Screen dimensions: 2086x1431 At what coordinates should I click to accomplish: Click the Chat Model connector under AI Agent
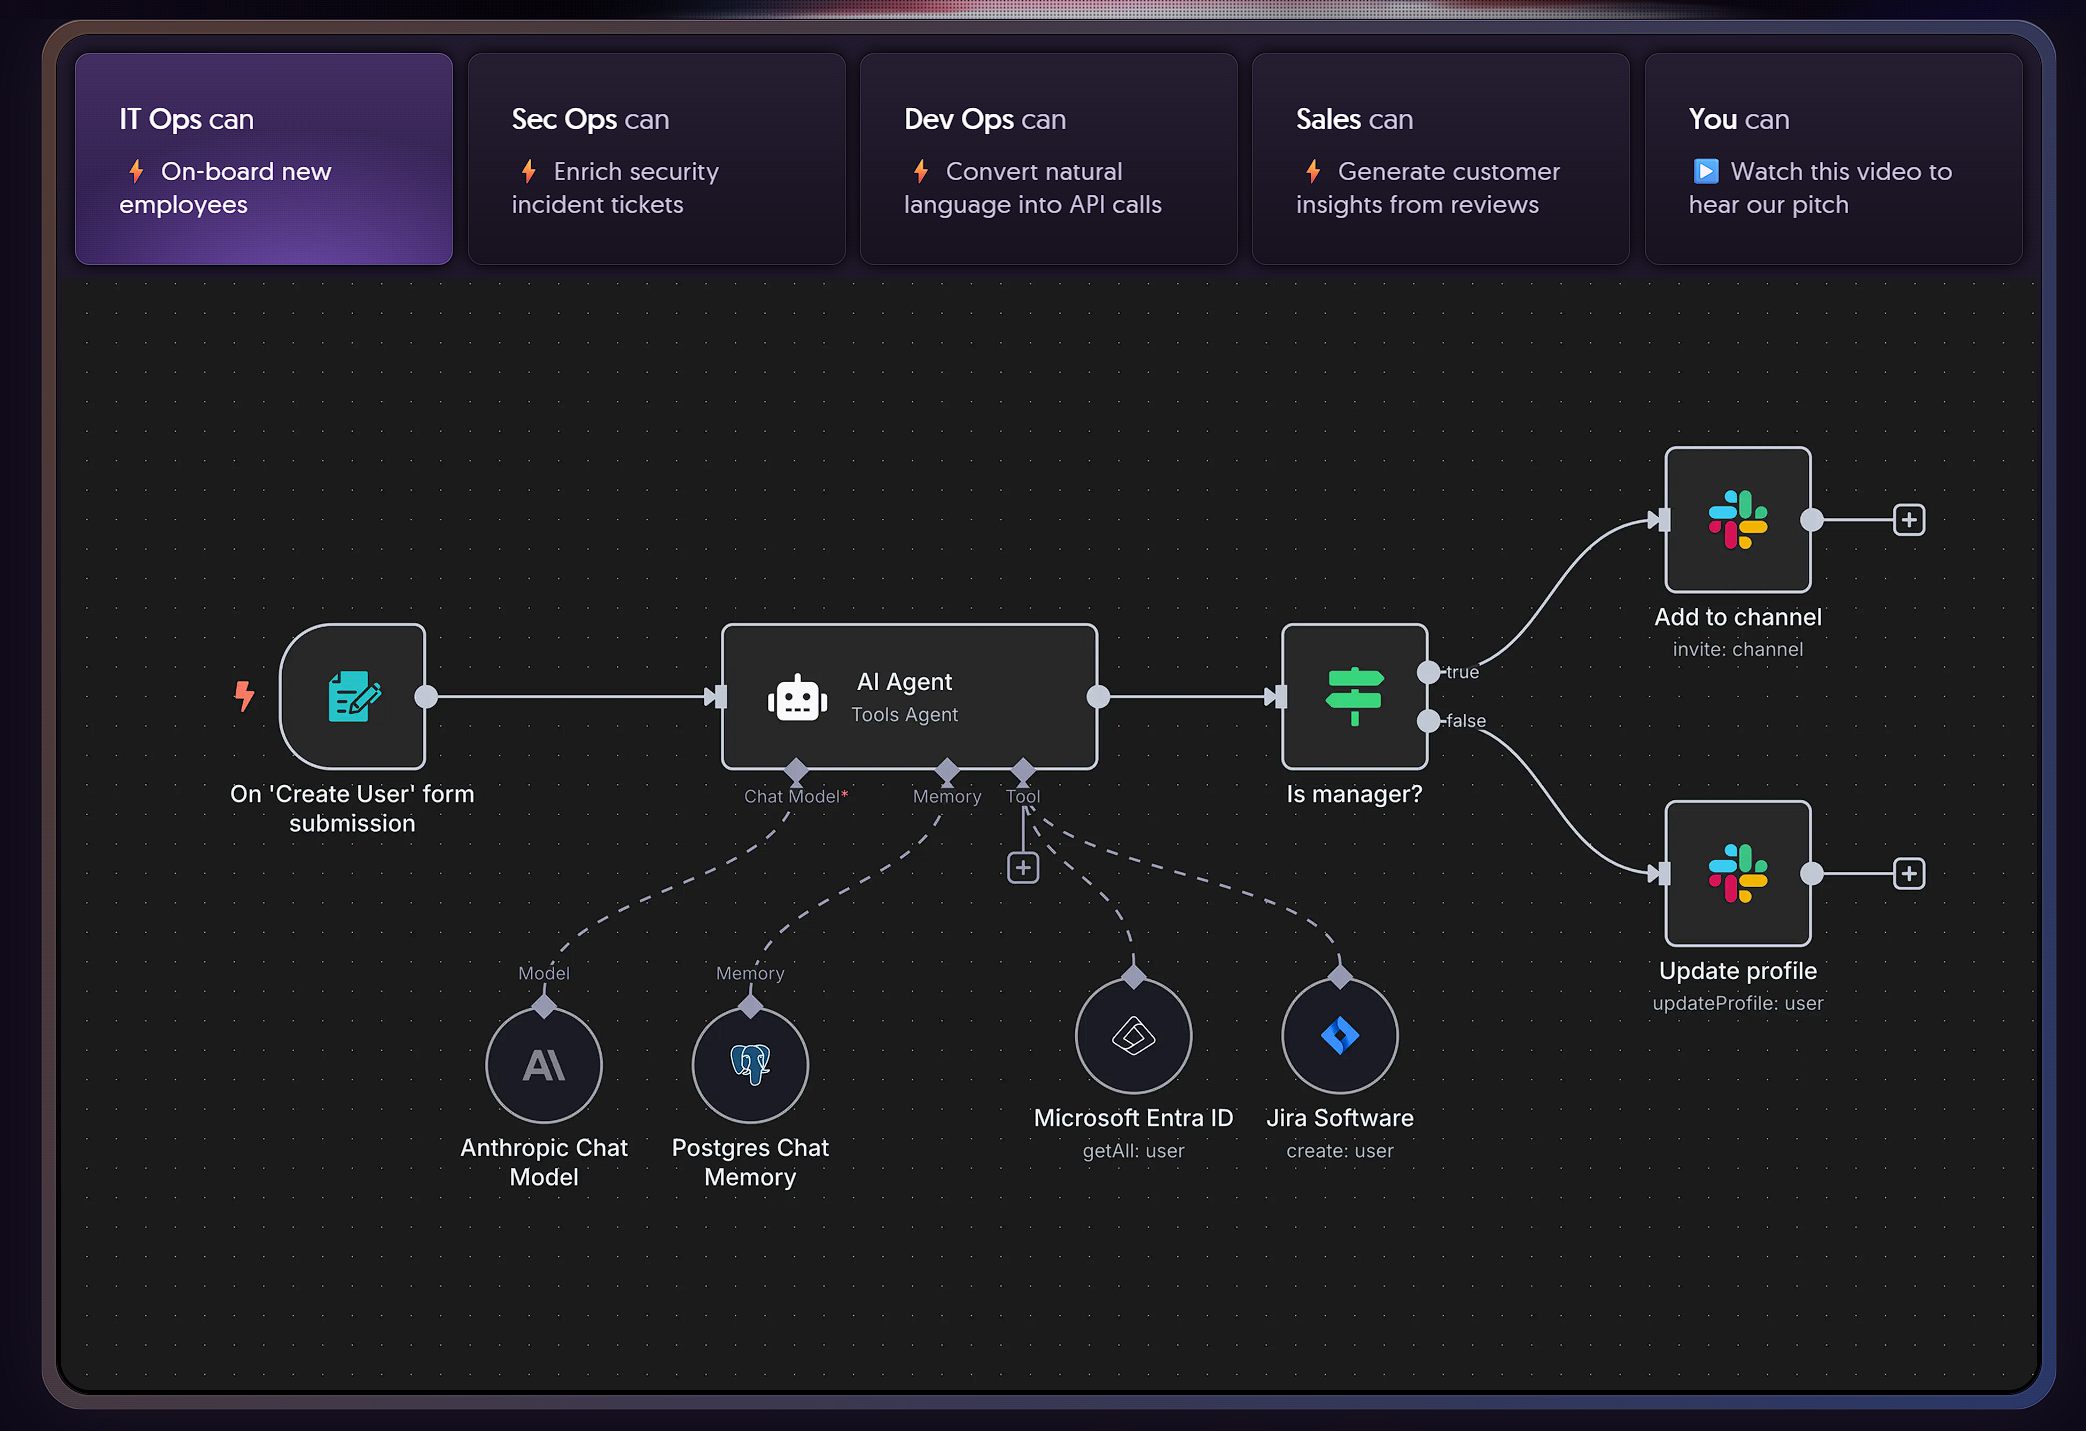point(795,770)
